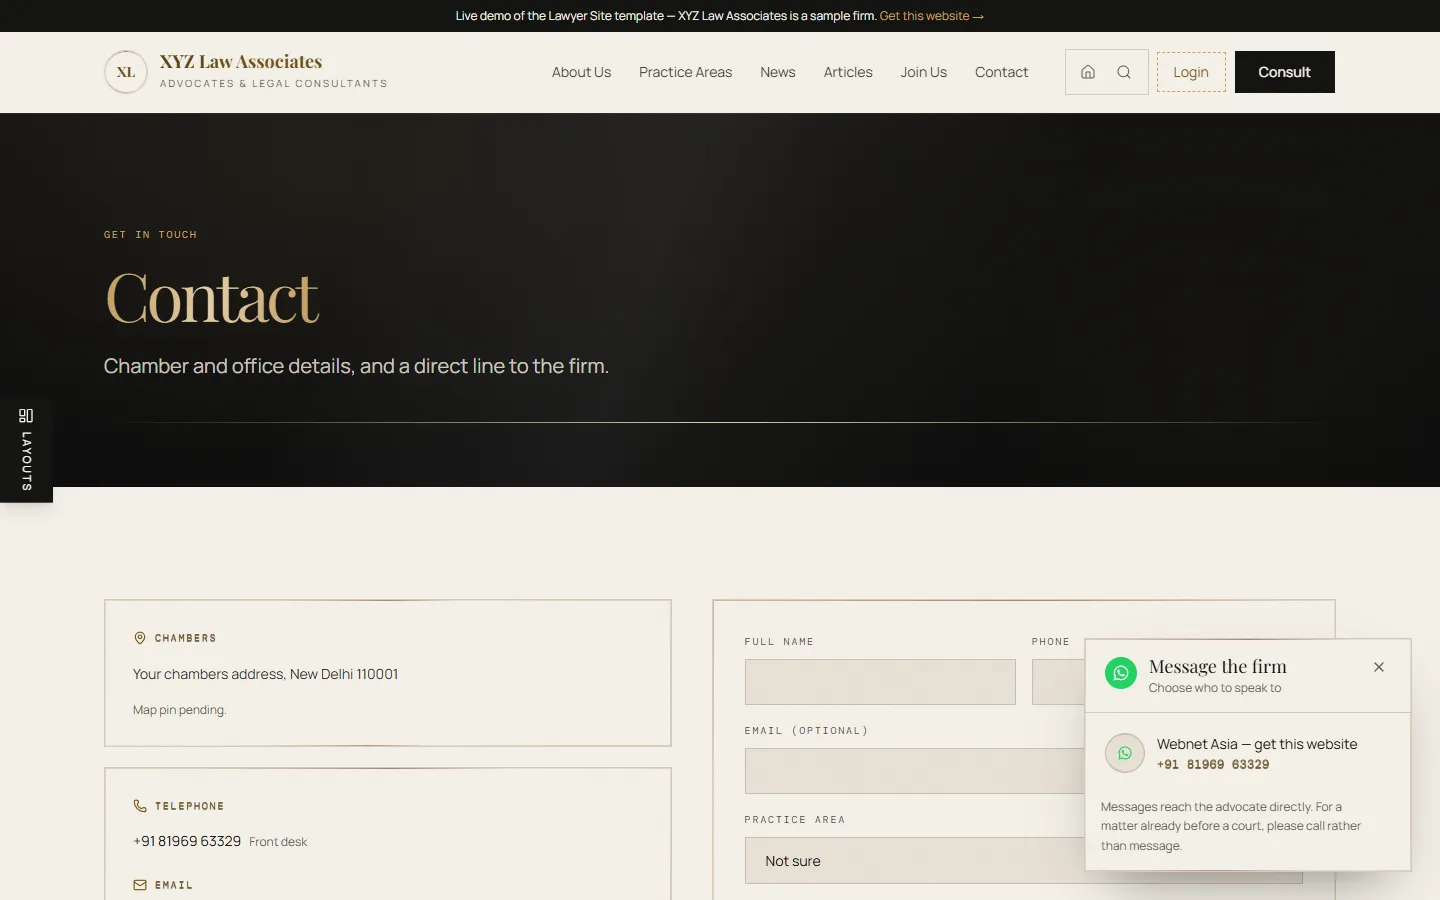Follow the Get this website link

click(932, 16)
